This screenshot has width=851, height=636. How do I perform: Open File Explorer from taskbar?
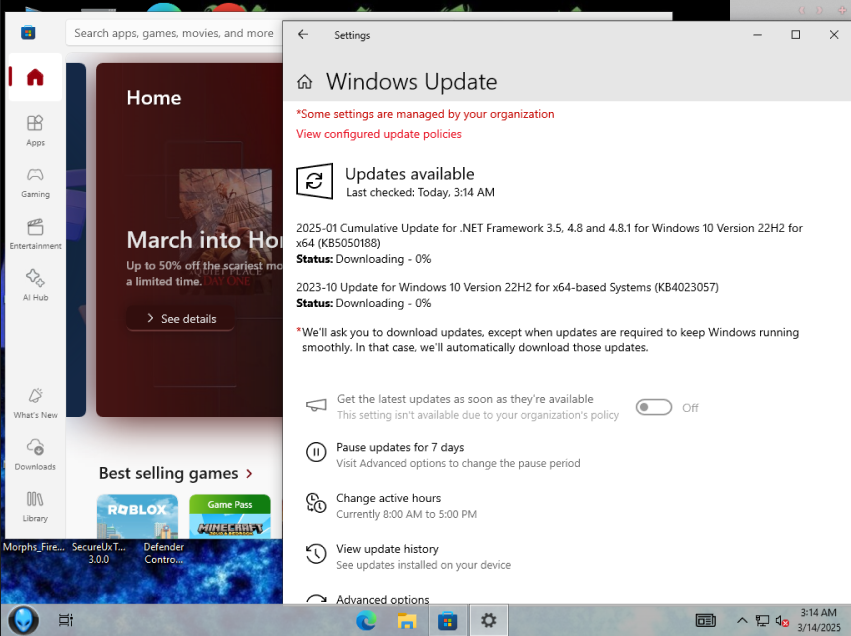click(x=407, y=620)
